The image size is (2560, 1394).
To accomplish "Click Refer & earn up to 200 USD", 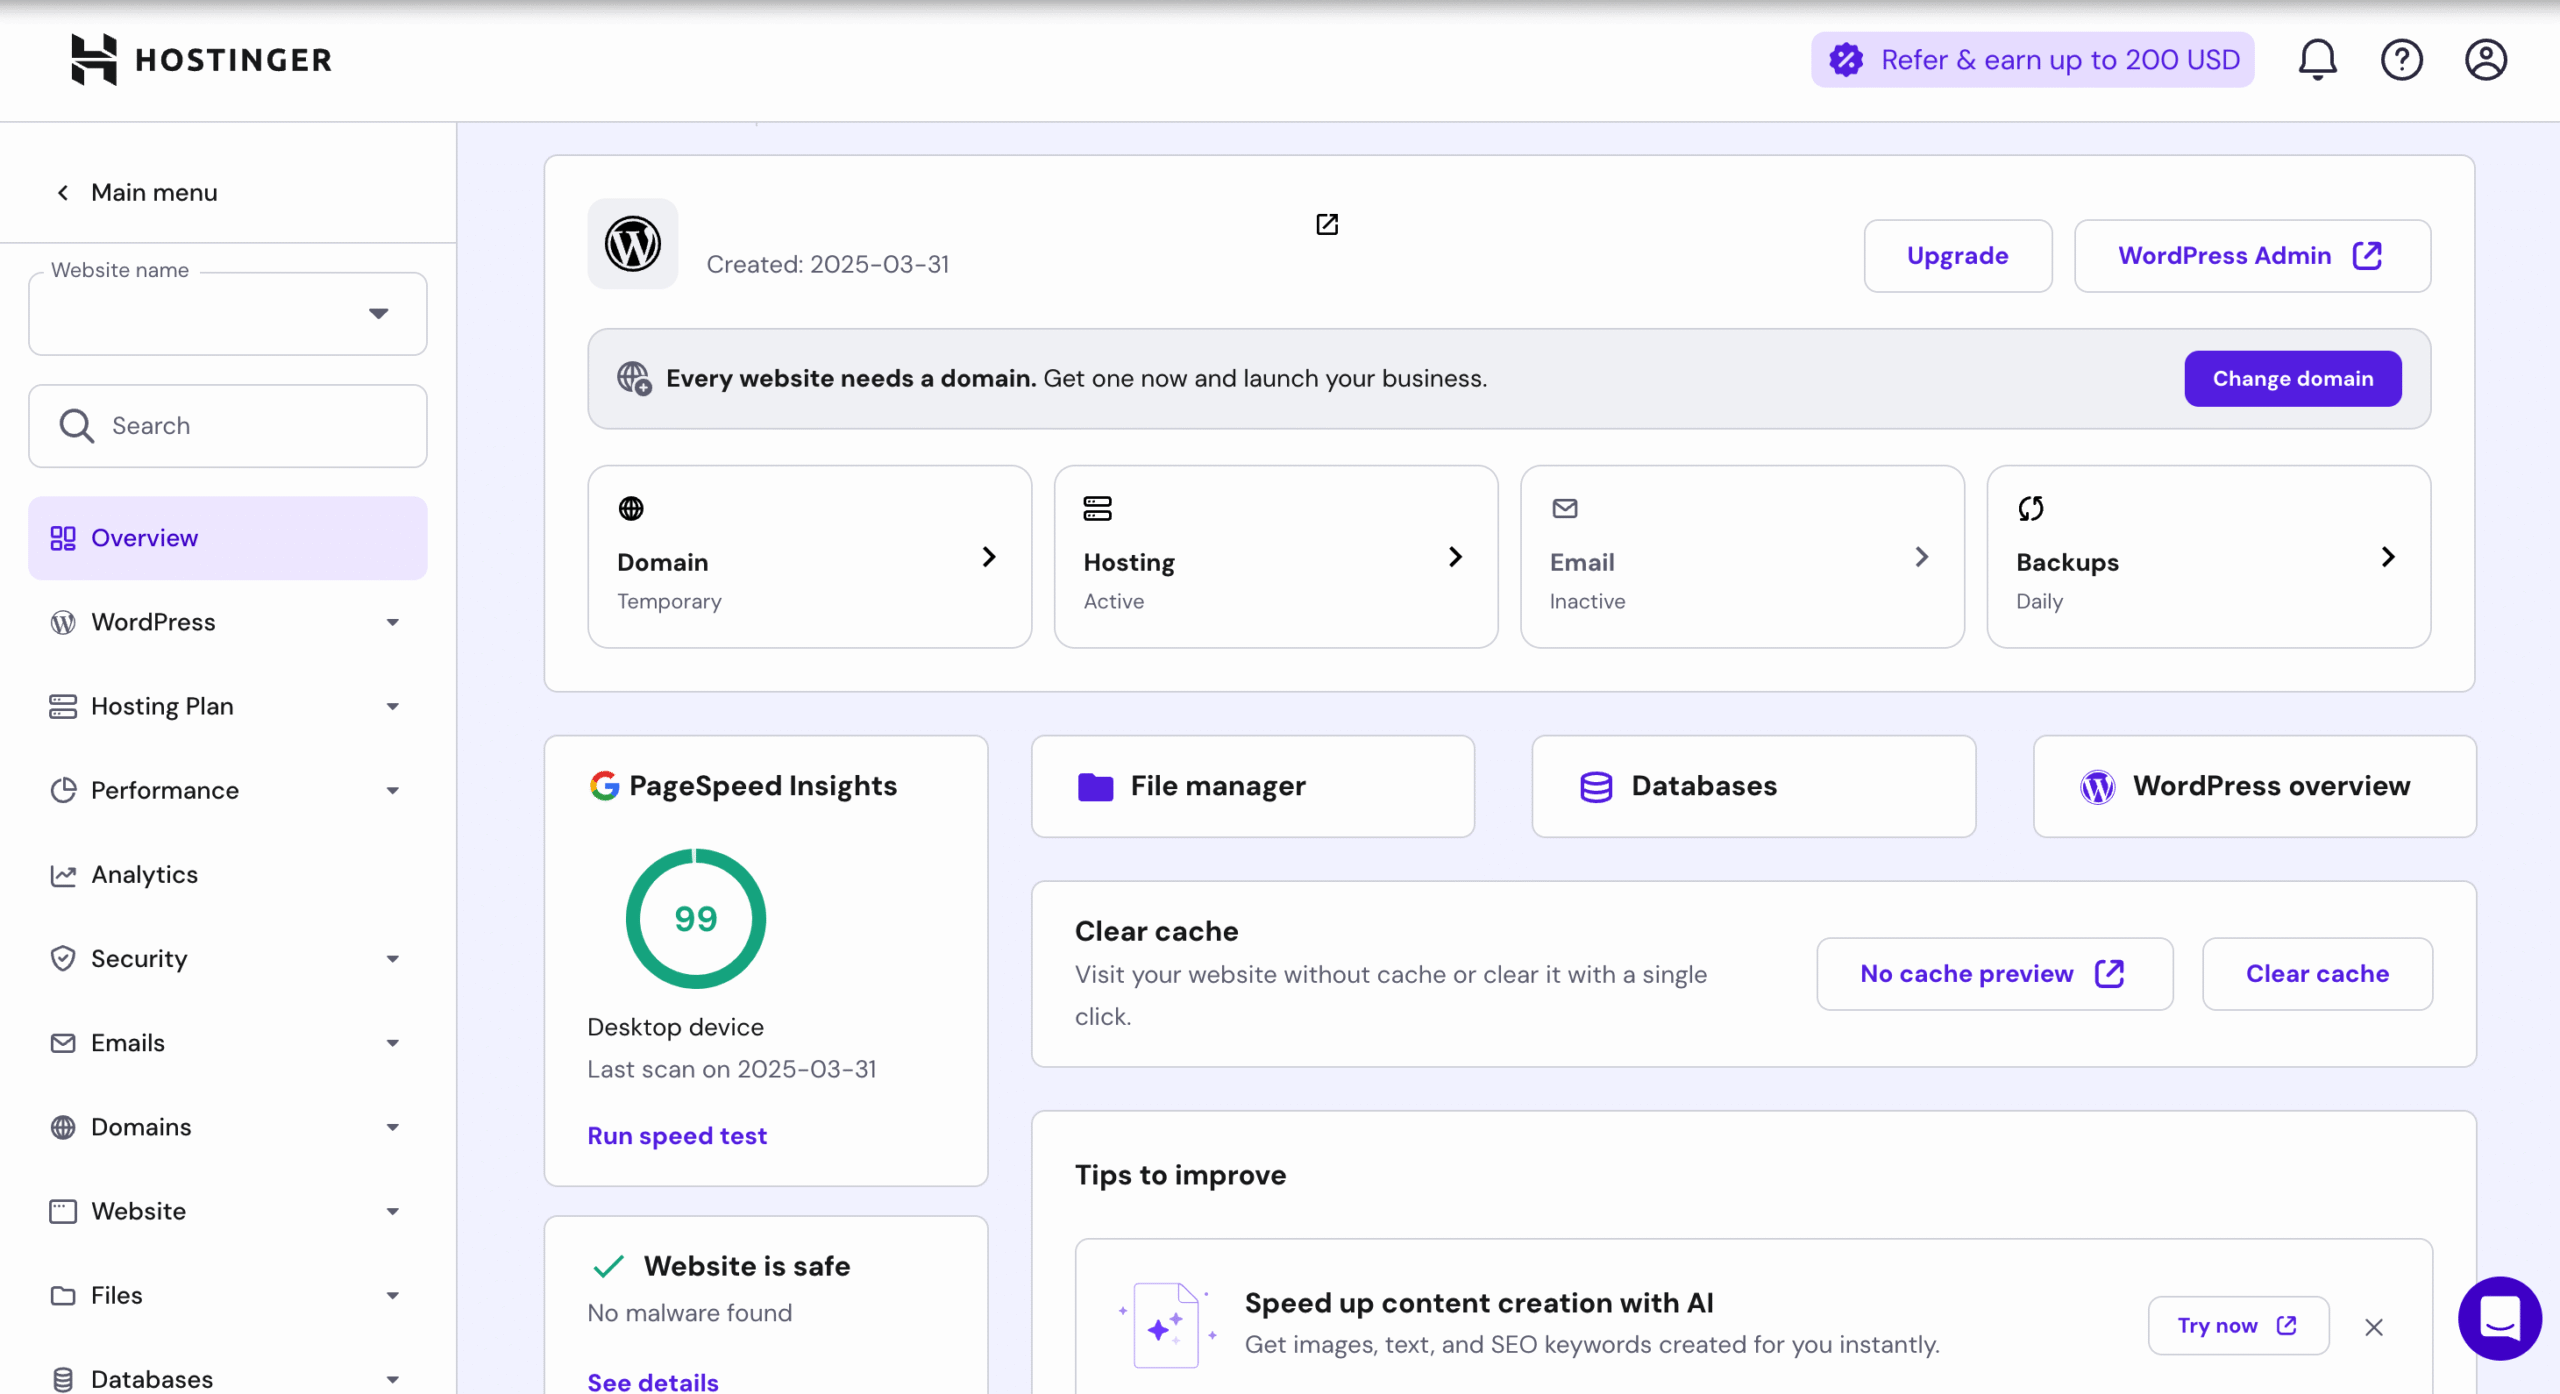I will pyautogui.click(x=2032, y=60).
